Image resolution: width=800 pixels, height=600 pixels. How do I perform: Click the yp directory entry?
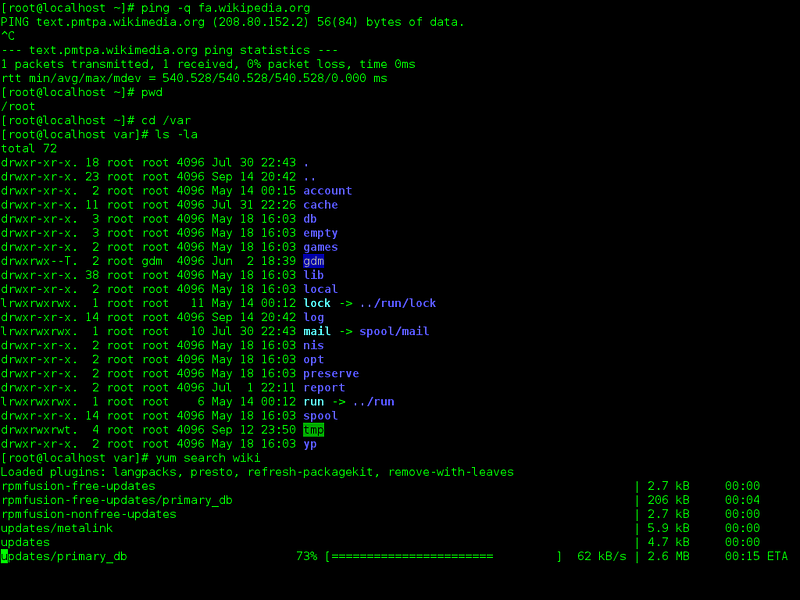point(310,444)
